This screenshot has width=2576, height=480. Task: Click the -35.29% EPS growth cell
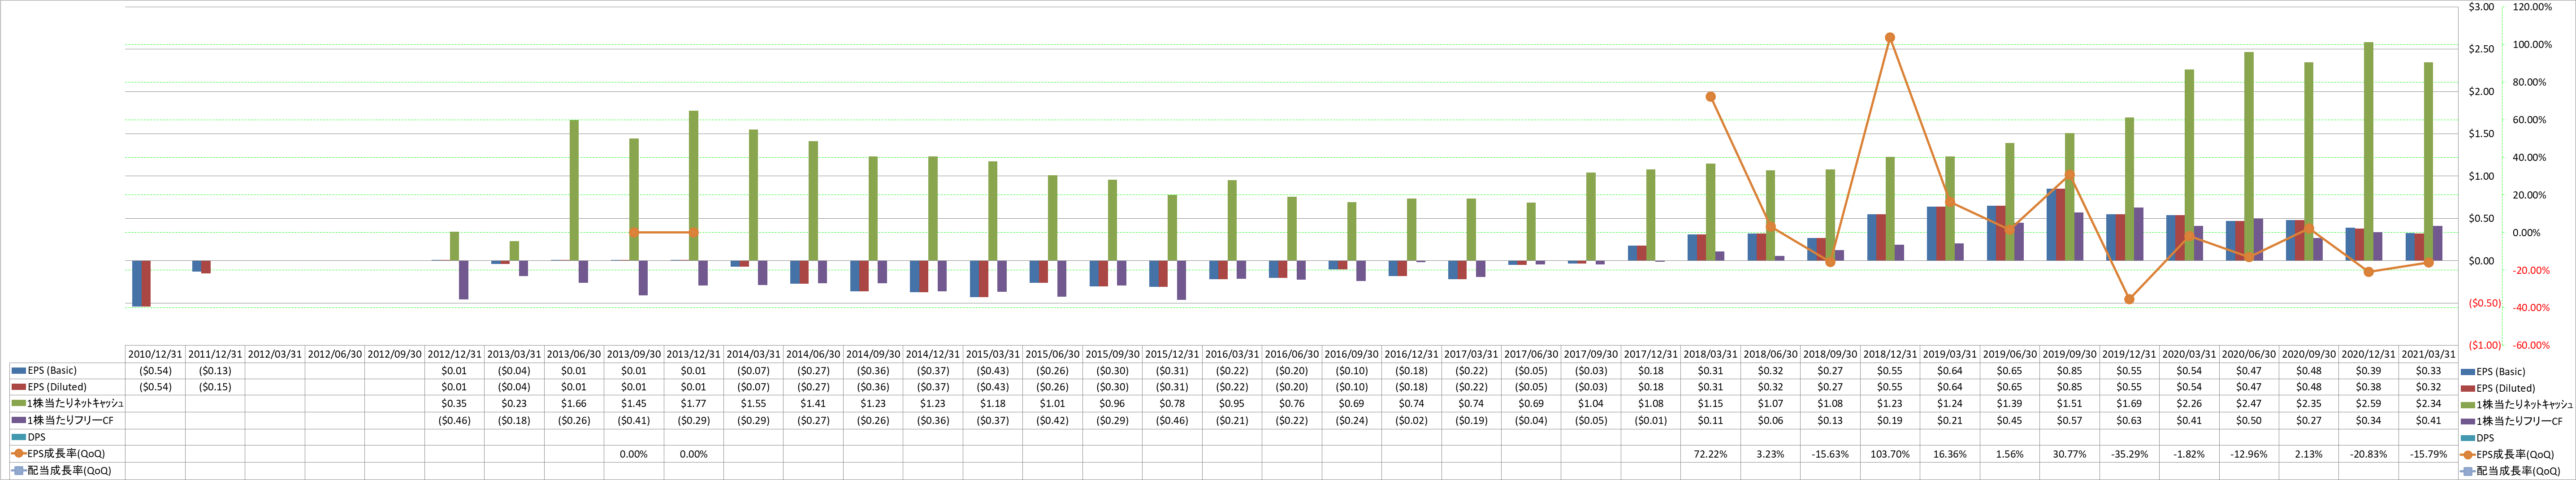click(2129, 454)
